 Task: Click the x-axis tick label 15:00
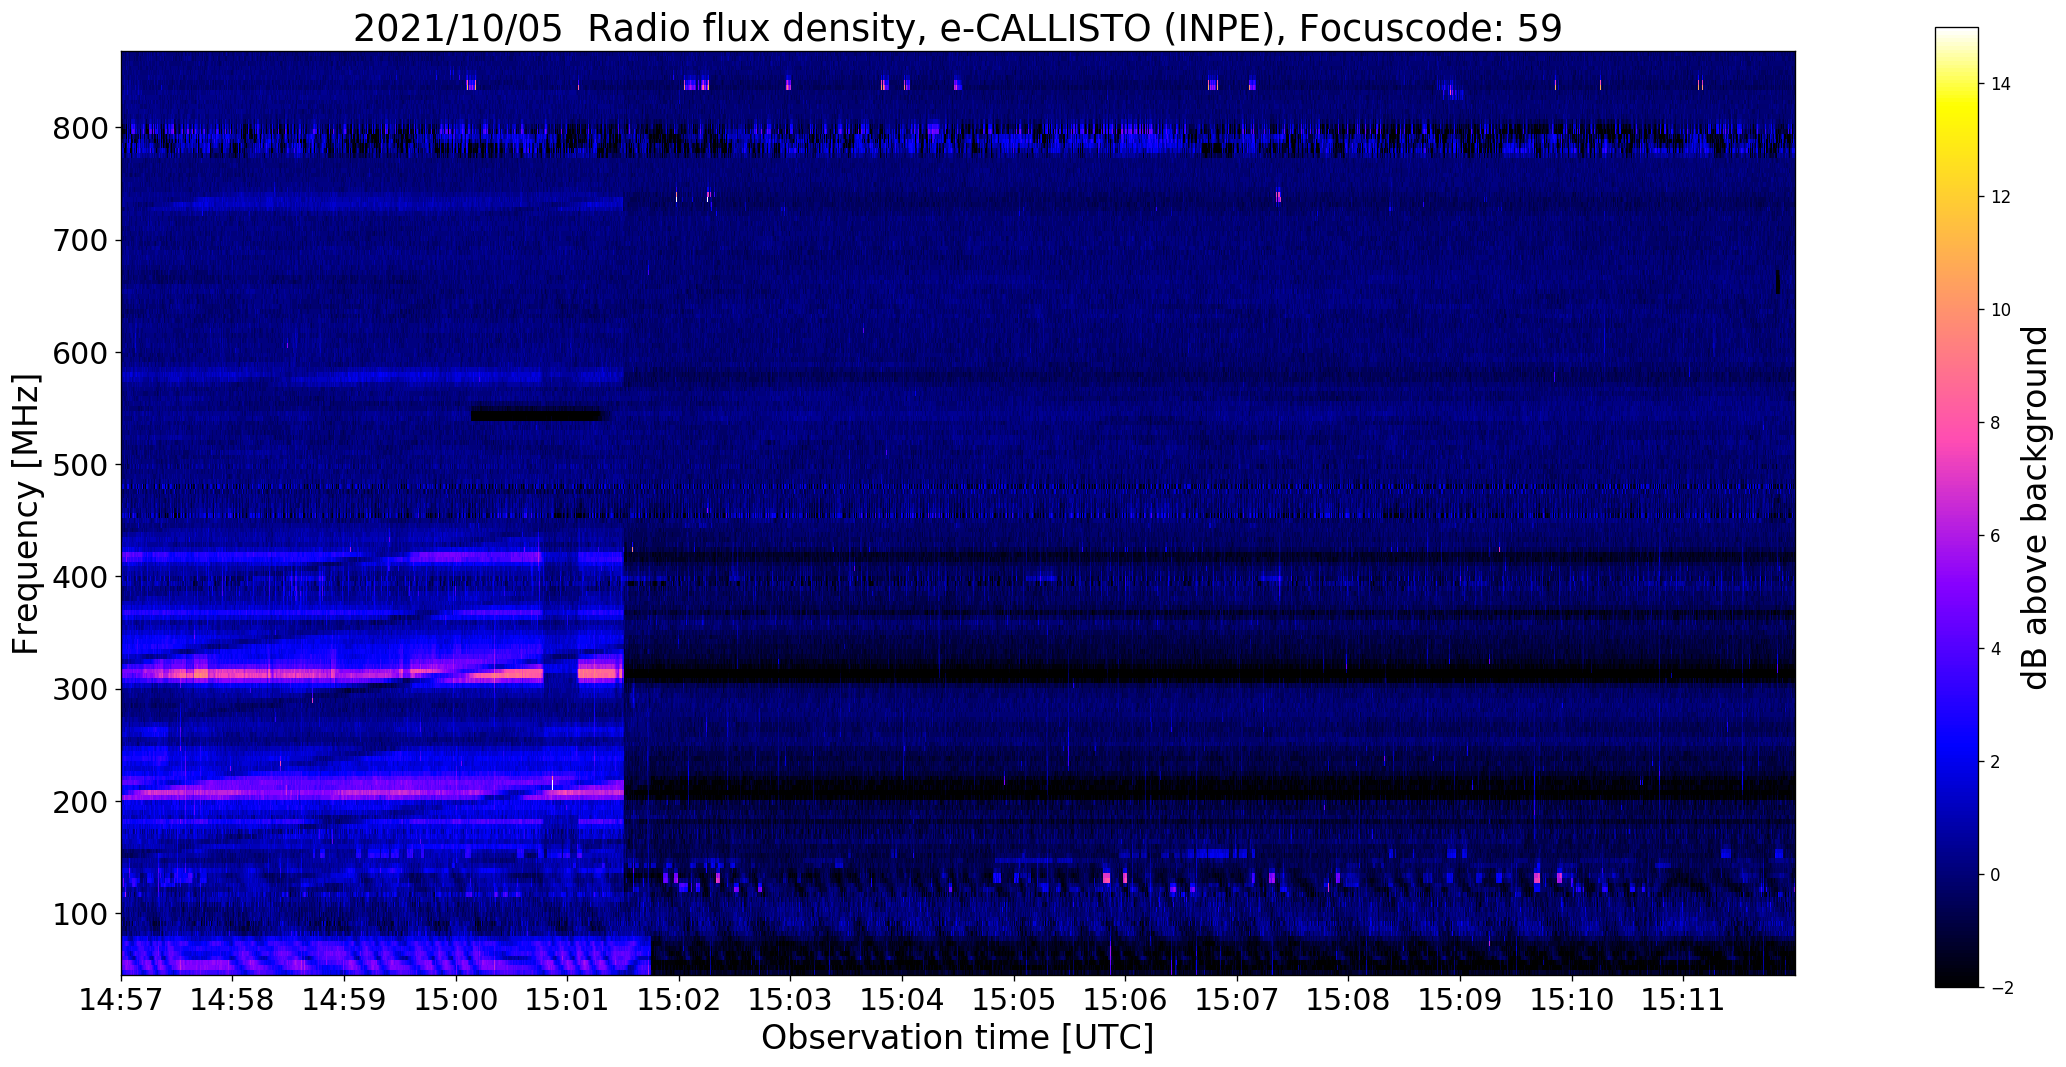456,1000
